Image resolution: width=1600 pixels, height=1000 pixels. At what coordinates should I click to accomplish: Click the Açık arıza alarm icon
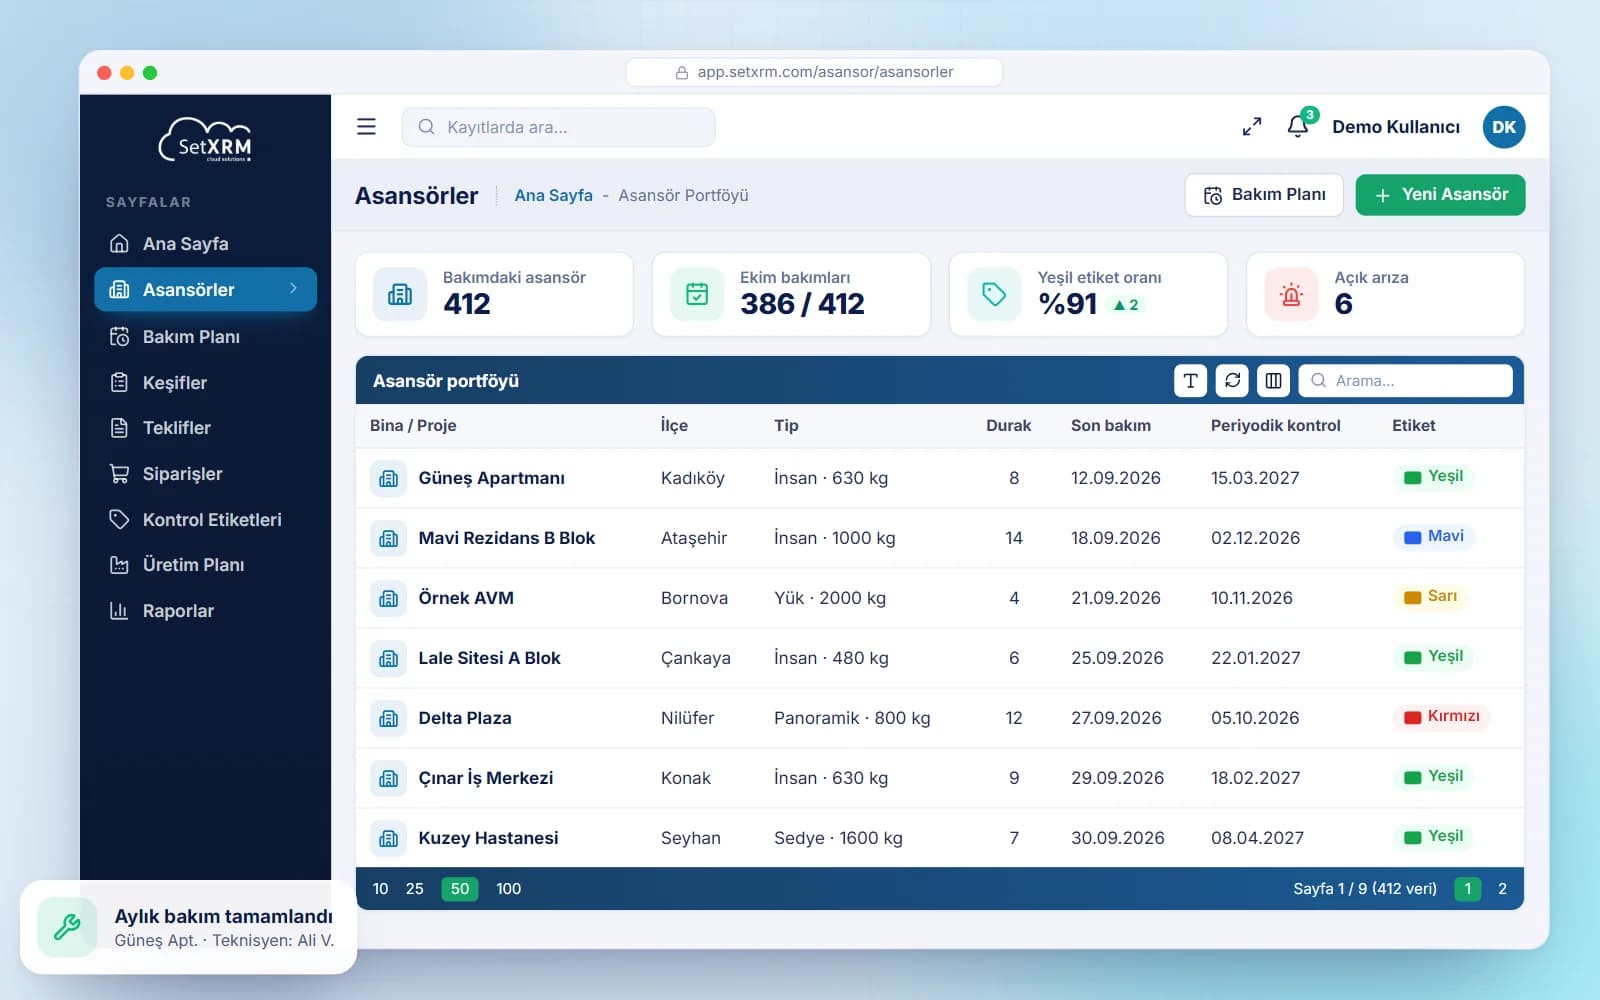click(1291, 294)
